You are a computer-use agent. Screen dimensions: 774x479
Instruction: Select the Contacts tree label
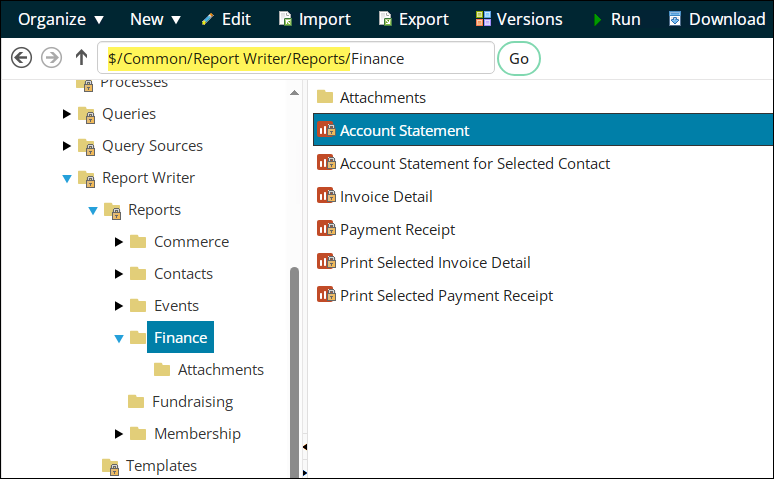point(184,274)
